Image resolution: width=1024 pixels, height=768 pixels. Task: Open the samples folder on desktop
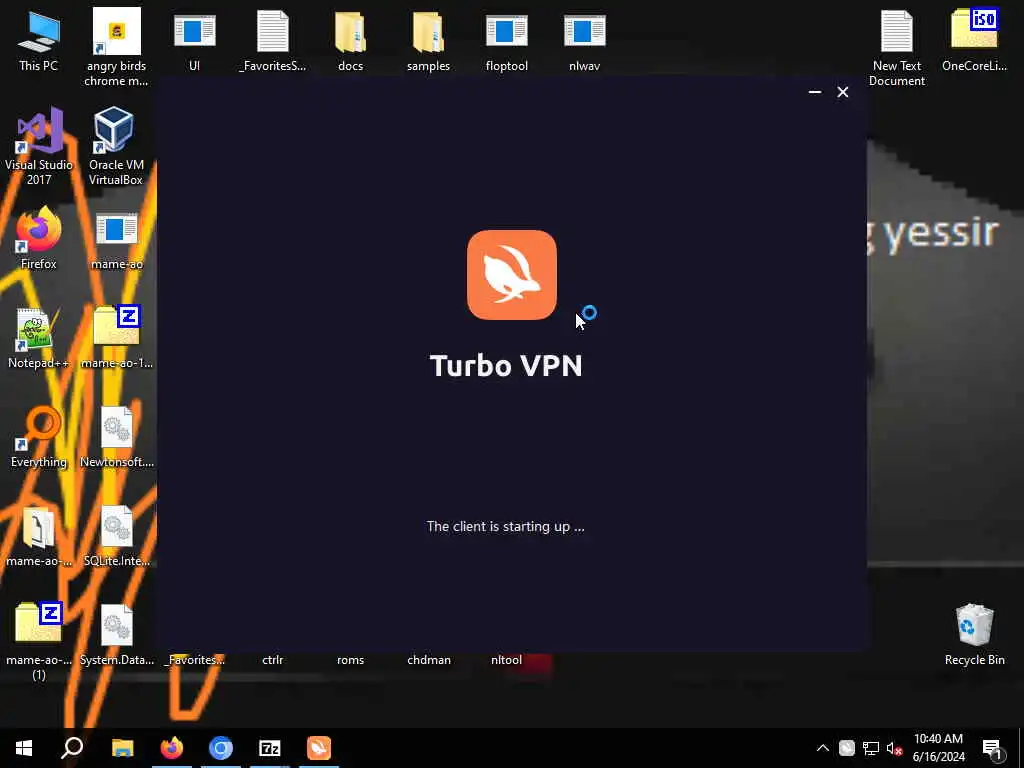[428, 41]
